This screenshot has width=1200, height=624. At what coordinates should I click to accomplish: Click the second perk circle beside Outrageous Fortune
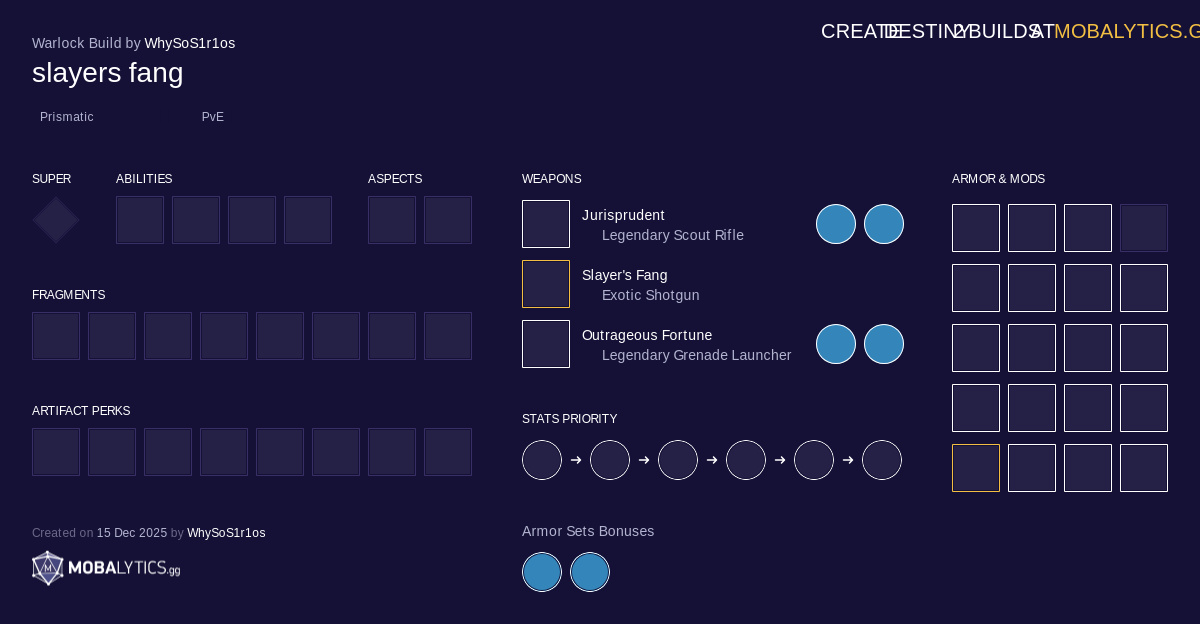point(884,344)
